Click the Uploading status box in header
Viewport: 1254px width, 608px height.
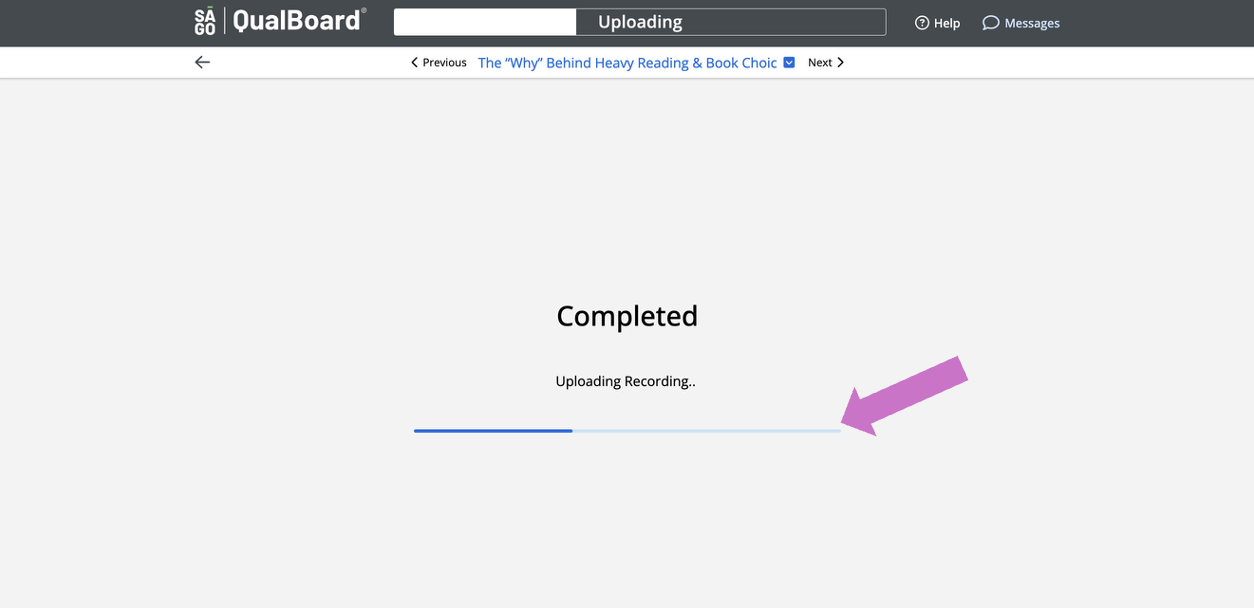[731, 22]
